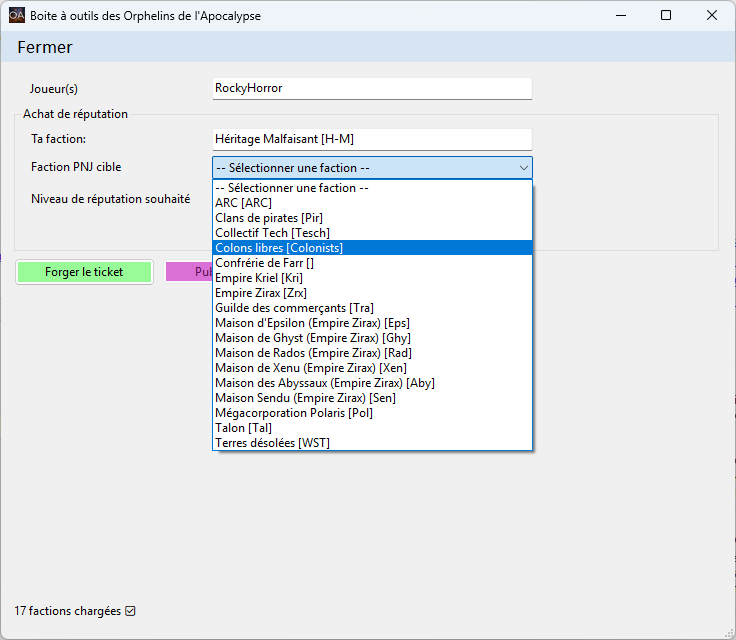This screenshot has height=640, width=736.
Task: Click the Joueur(s) text field
Action: coord(372,88)
